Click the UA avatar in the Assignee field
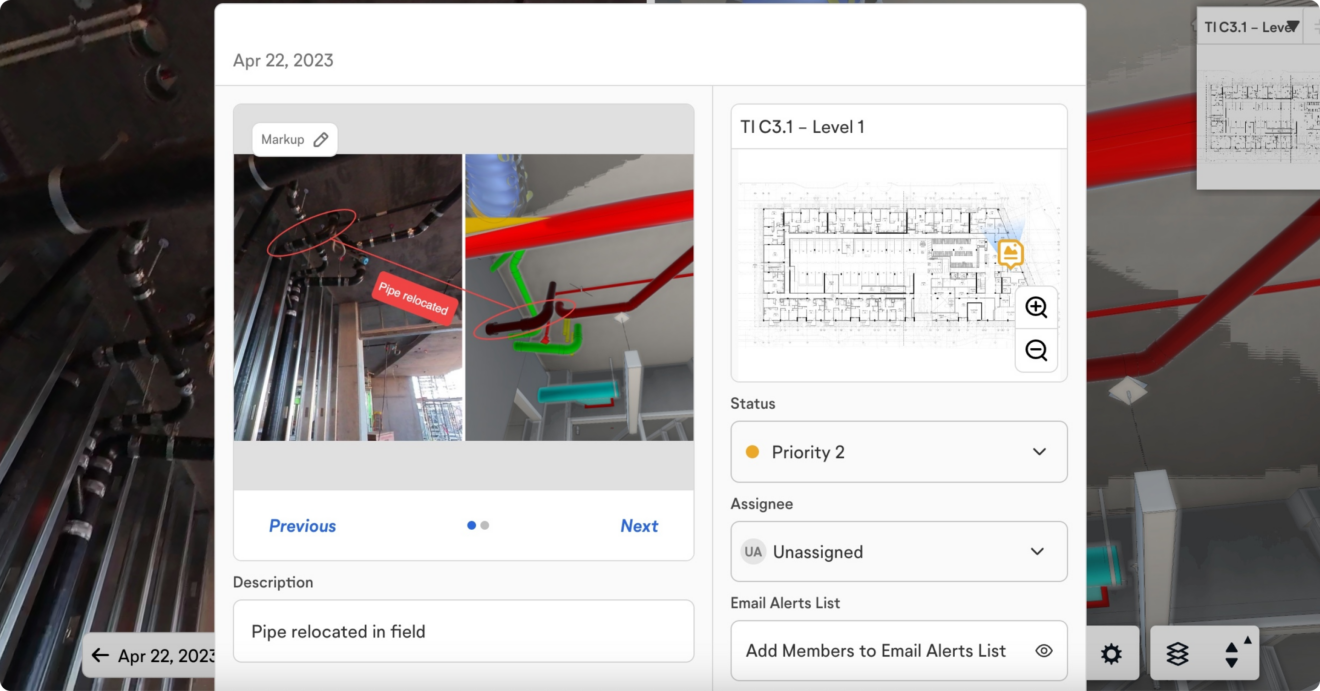This screenshot has height=691, width=1320. coord(753,551)
